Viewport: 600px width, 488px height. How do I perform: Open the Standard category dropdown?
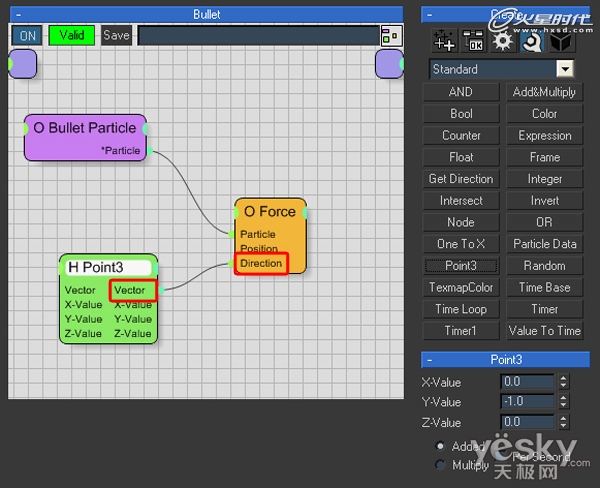565,69
